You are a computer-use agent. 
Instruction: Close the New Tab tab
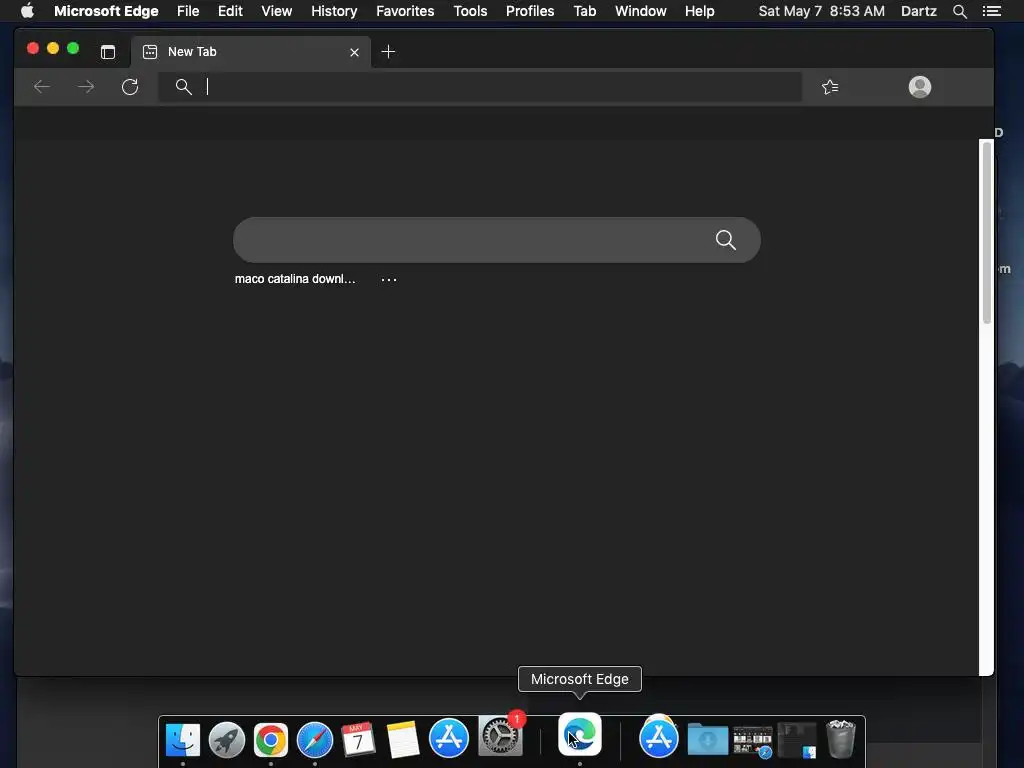click(354, 52)
